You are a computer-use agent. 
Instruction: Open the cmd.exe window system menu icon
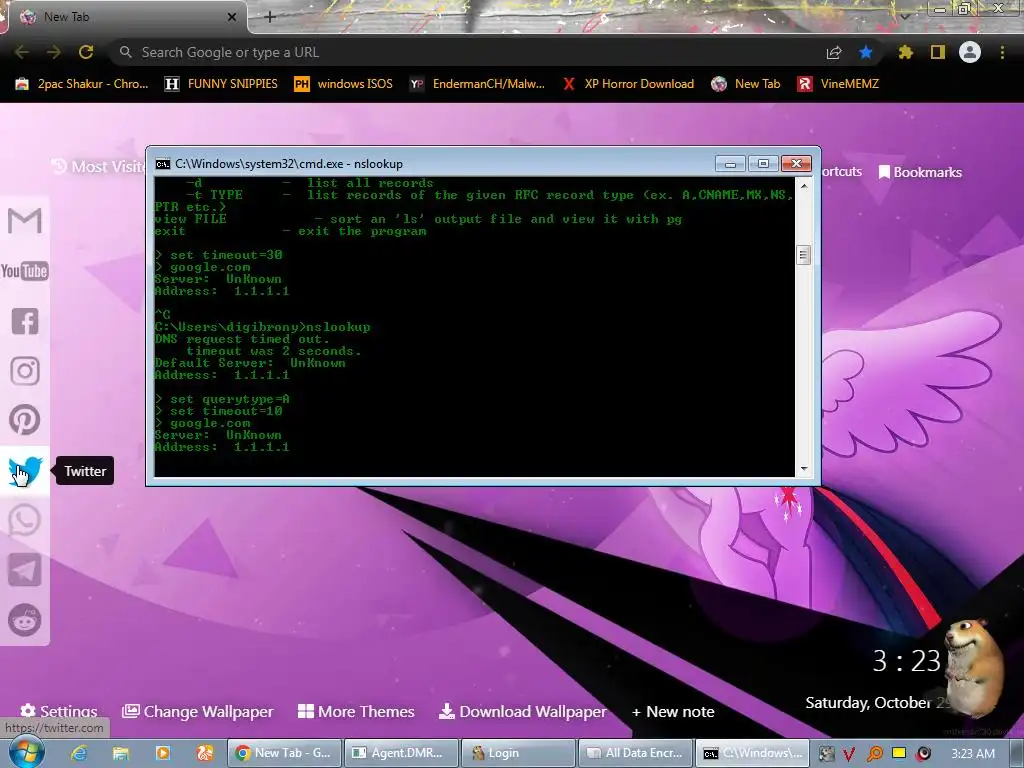[x=163, y=164]
